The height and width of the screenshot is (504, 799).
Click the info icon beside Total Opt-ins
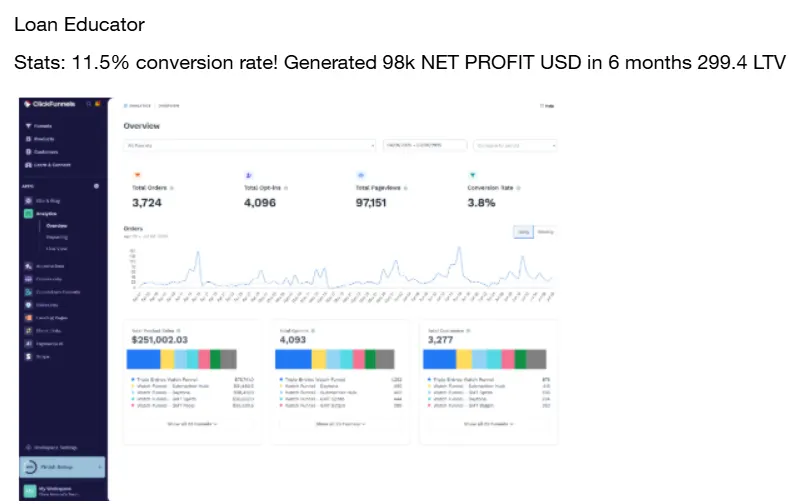tap(286, 188)
